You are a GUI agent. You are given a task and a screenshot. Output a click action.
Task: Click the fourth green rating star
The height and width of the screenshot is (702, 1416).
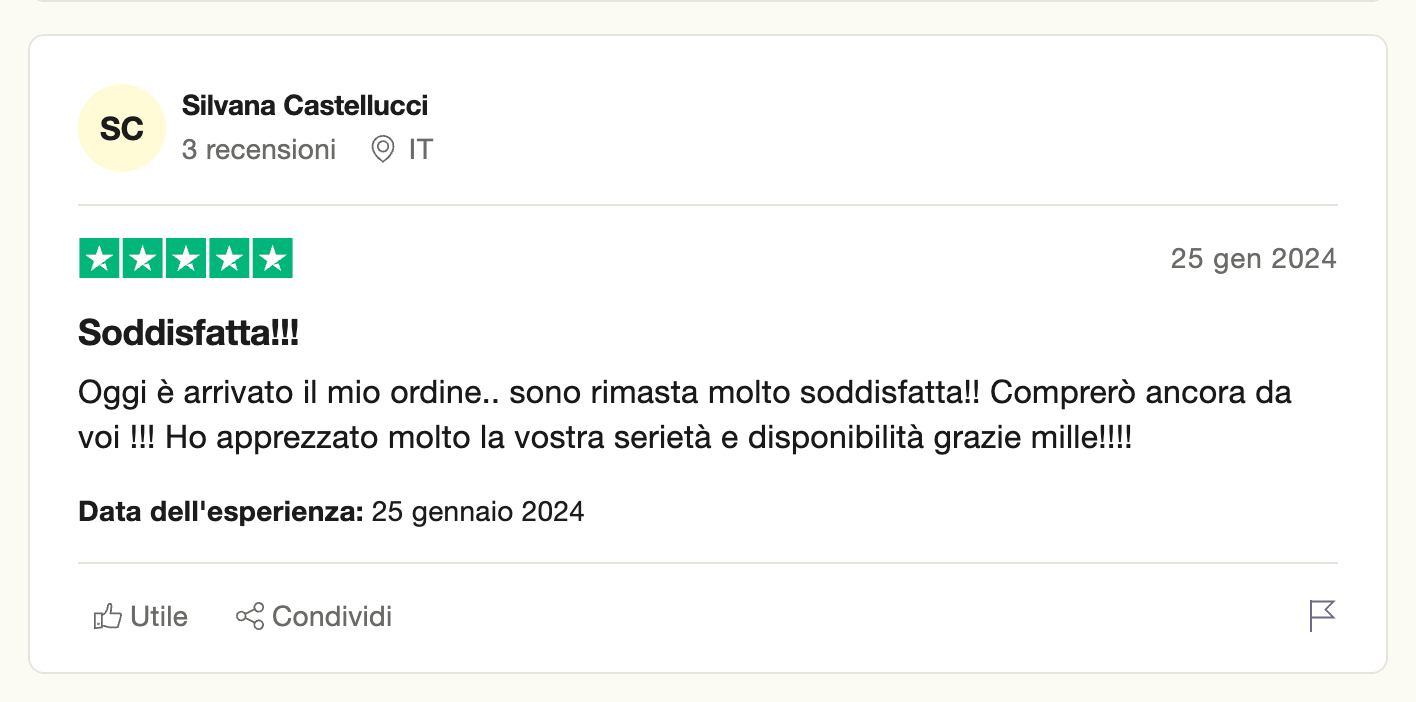pyautogui.click(x=229, y=259)
